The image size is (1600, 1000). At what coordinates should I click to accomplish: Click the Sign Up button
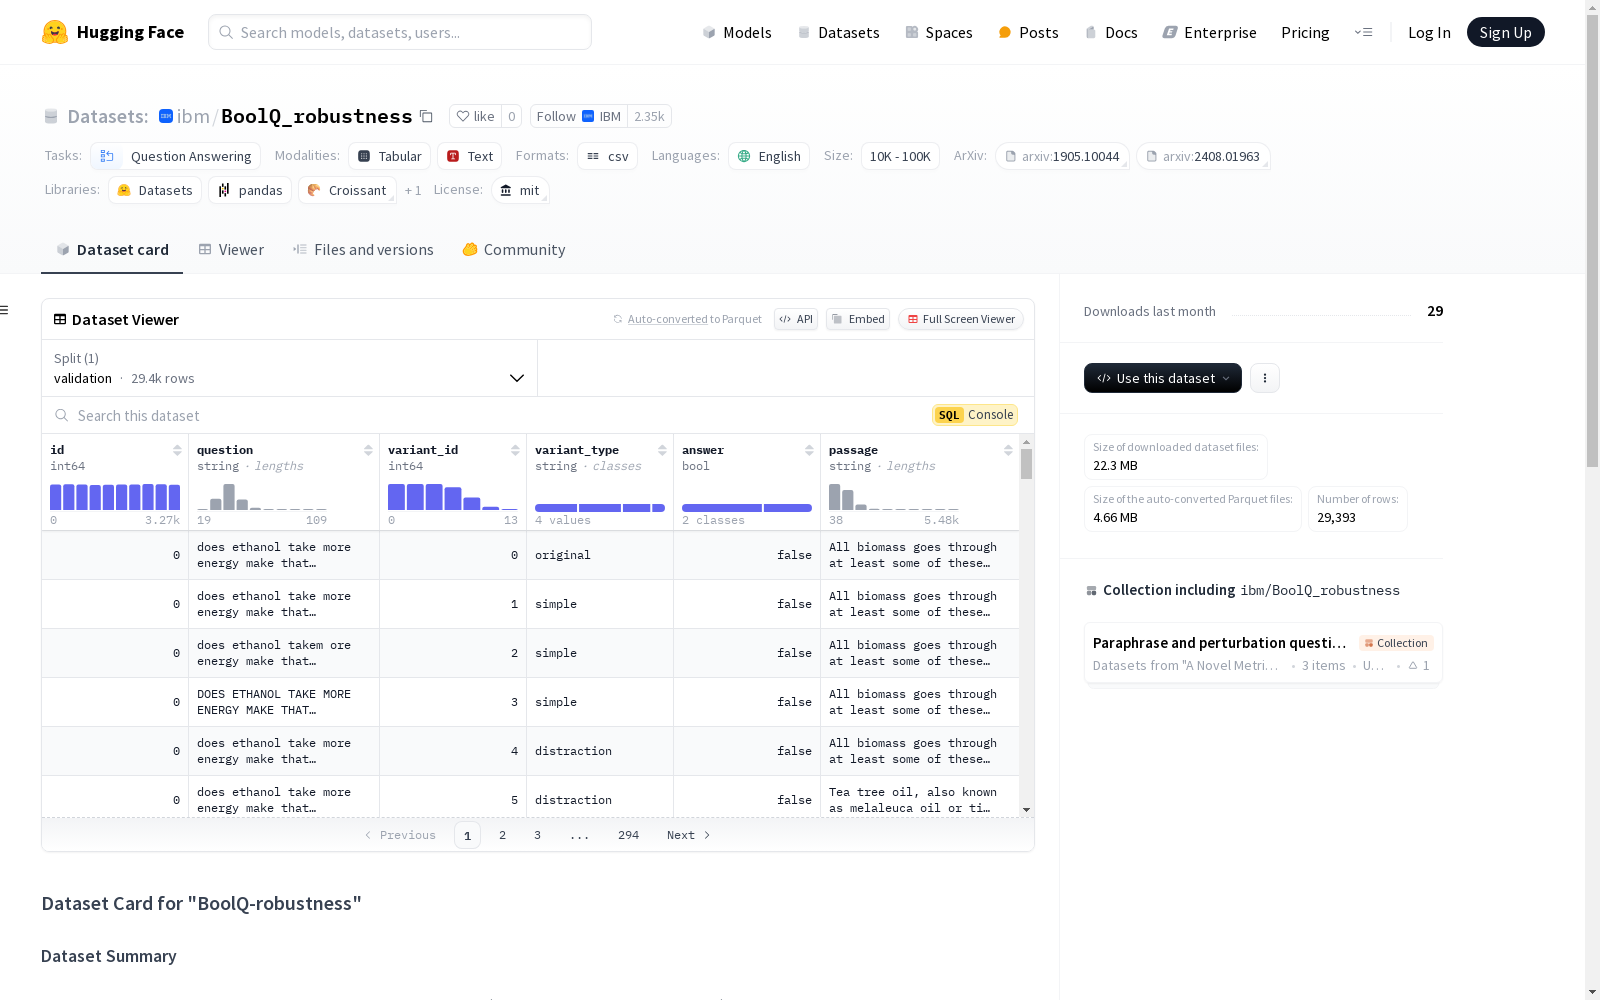1505,32
